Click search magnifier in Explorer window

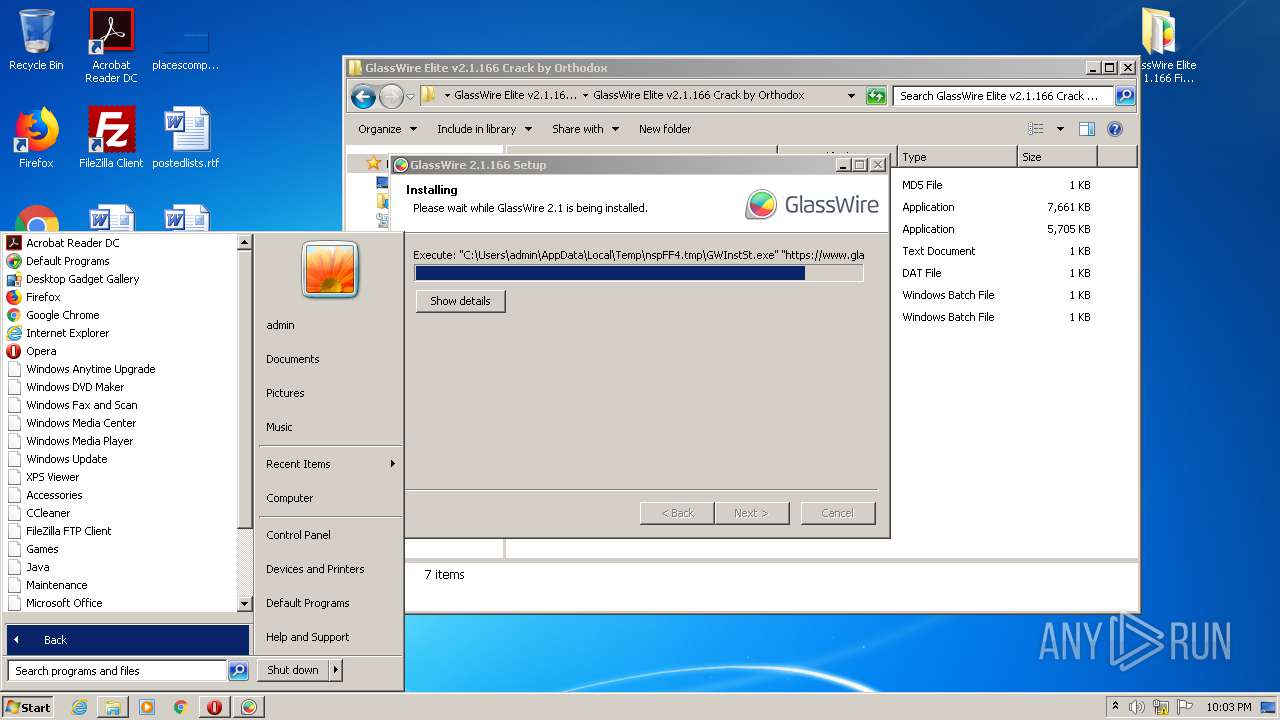[x=1125, y=96]
